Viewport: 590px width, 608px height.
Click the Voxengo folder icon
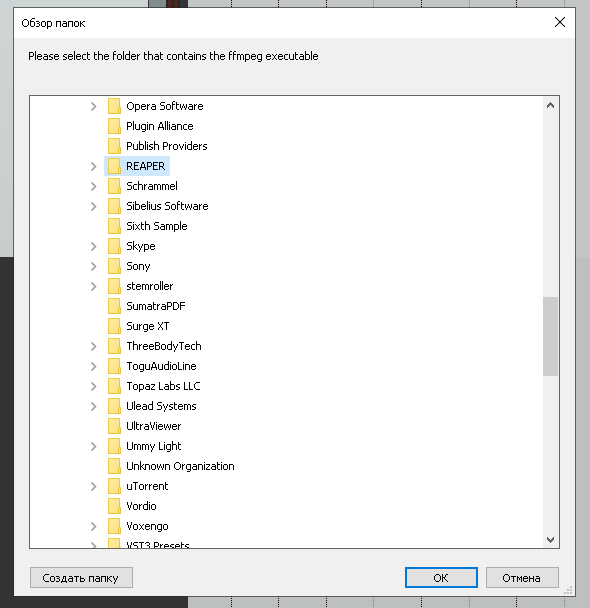pyautogui.click(x=114, y=526)
